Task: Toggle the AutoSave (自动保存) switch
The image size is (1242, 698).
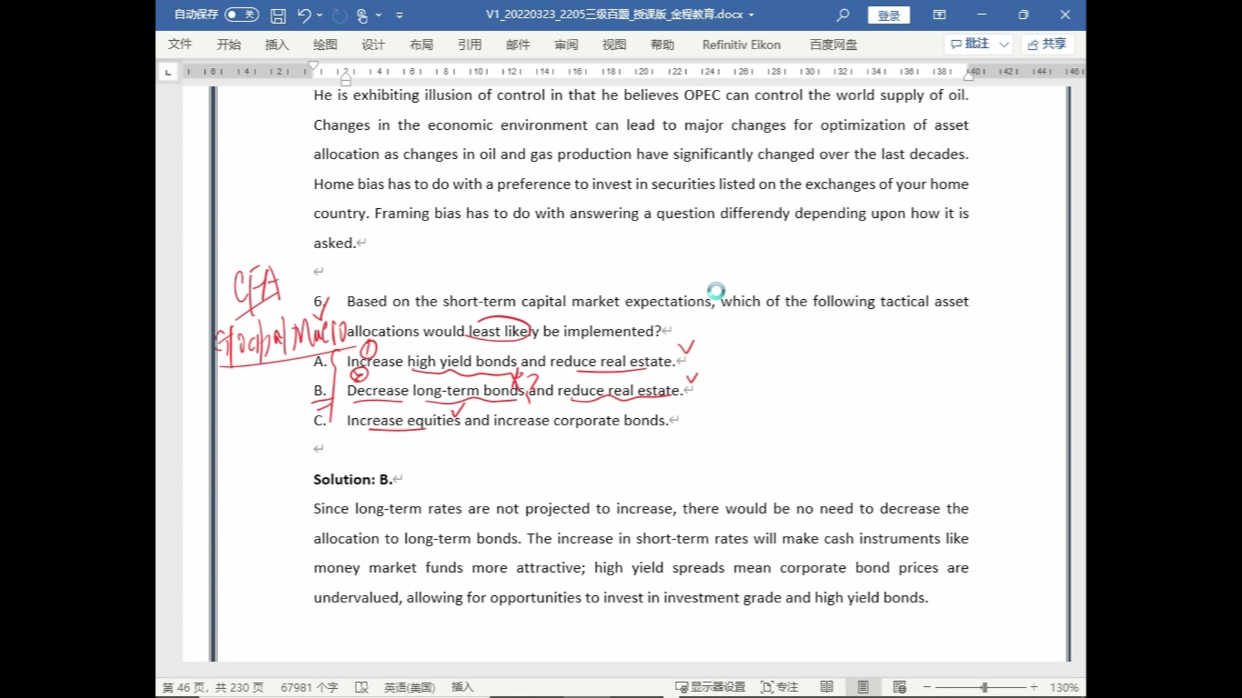Action: (x=241, y=15)
